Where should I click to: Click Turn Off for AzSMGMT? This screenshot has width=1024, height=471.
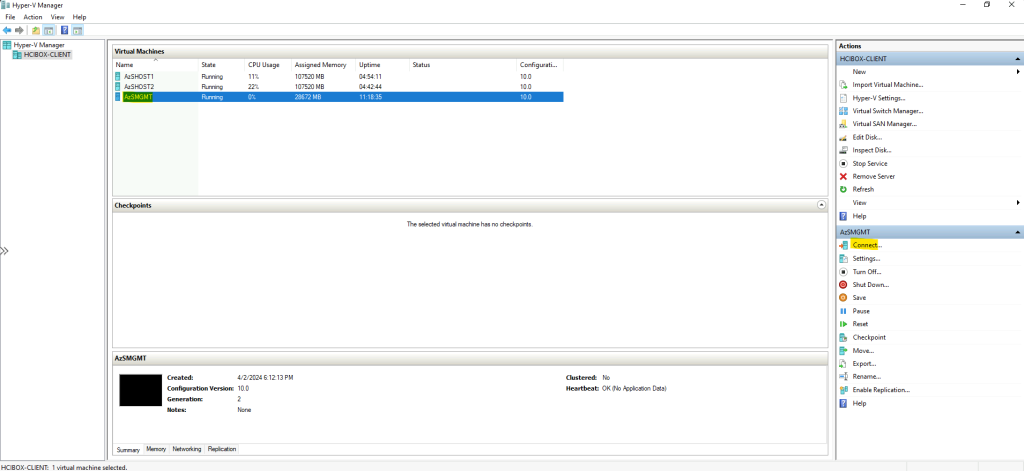click(x=867, y=272)
